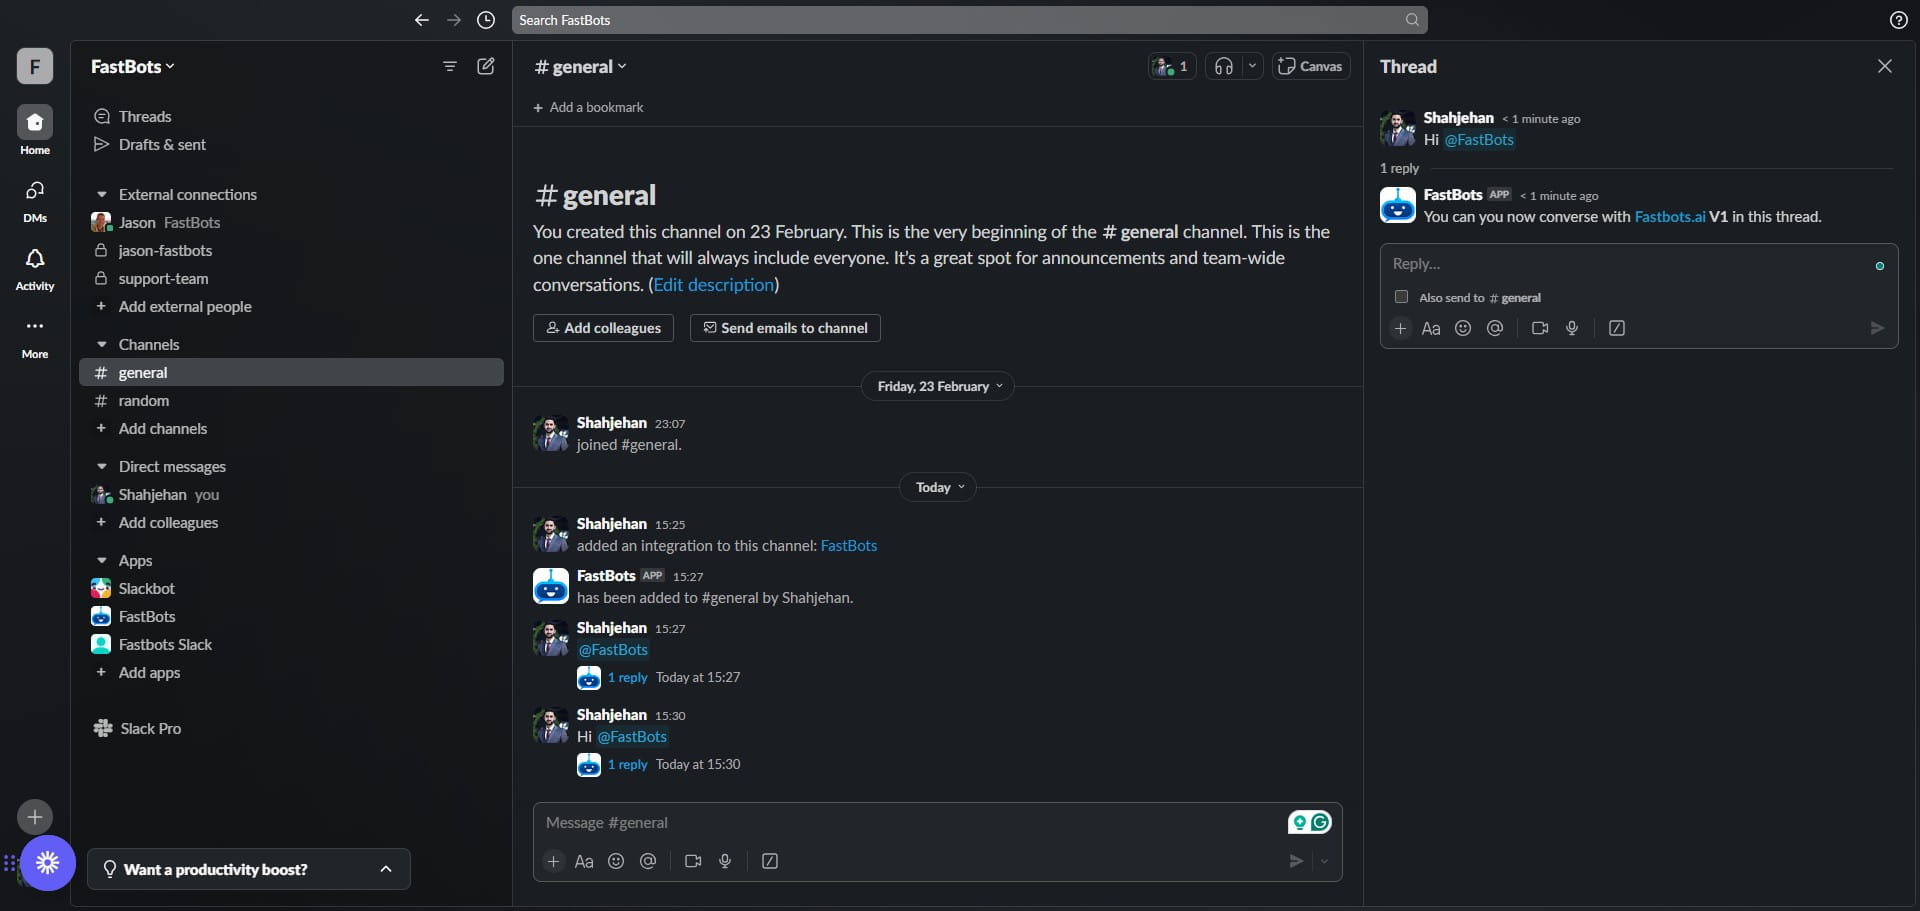View the channel members button showing 1
This screenshot has width=1920, height=911.
pyautogui.click(x=1171, y=66)
